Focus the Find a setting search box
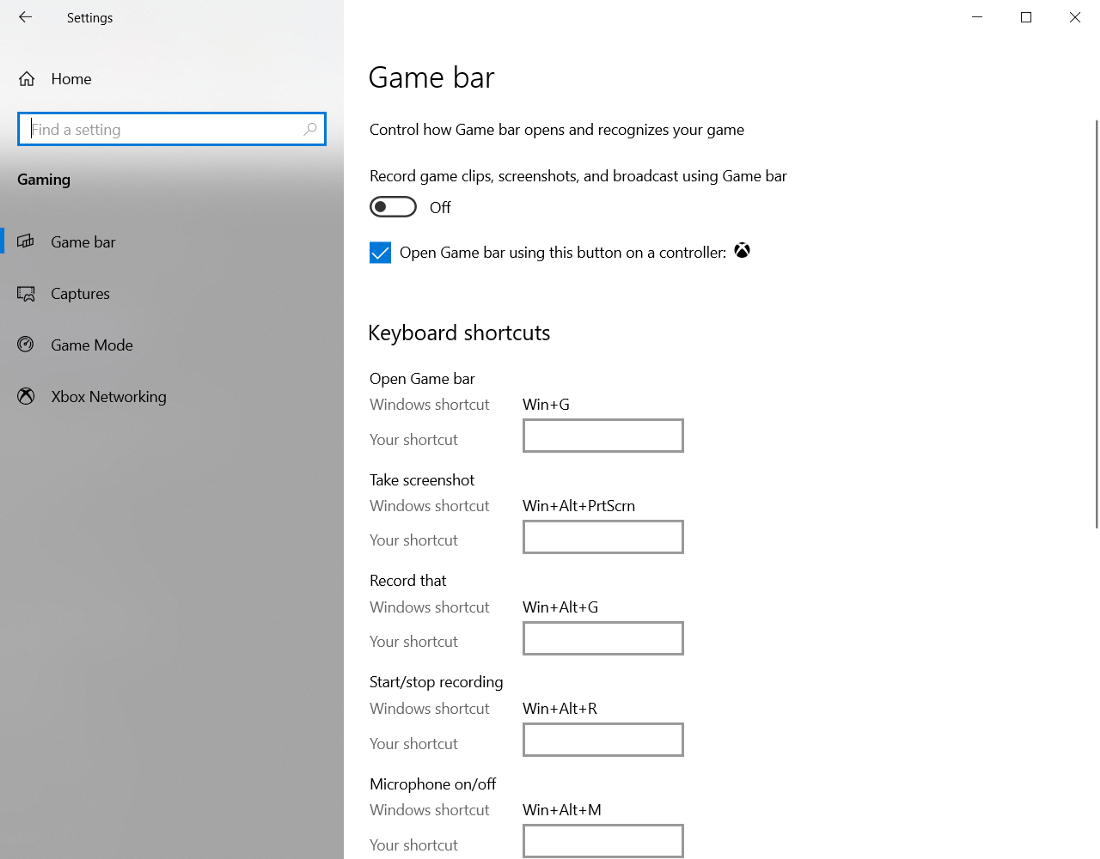This screenshot has height=859, width=1100. (172, 129)
